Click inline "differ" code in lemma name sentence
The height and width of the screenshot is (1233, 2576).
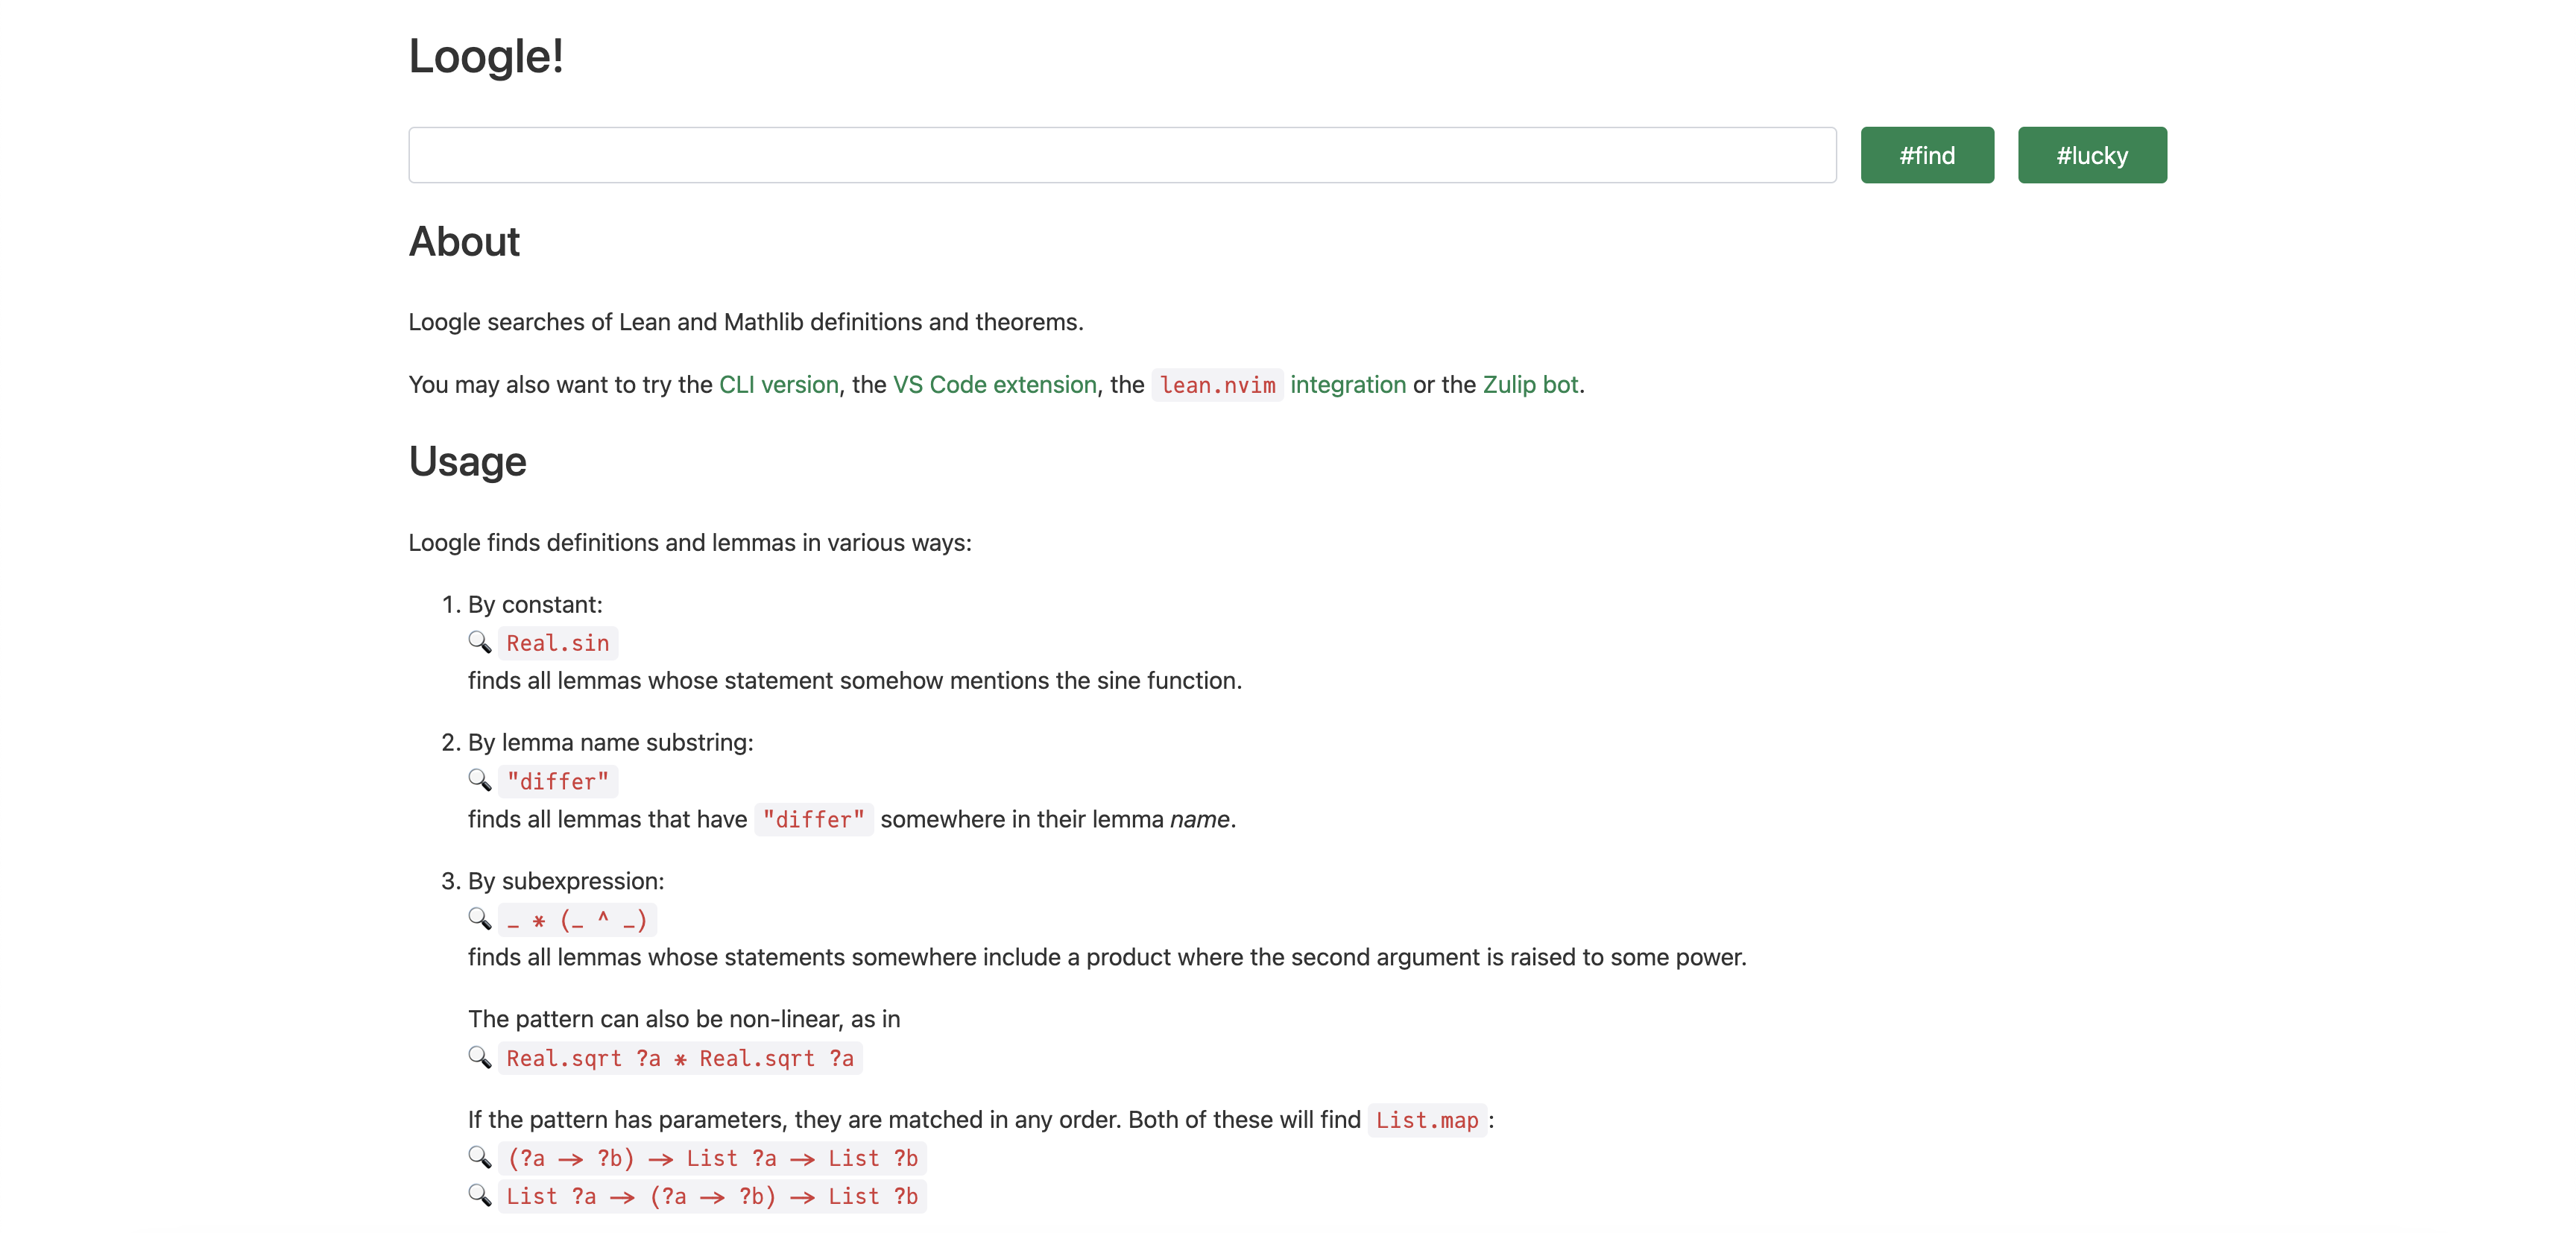tap(814, 819)
